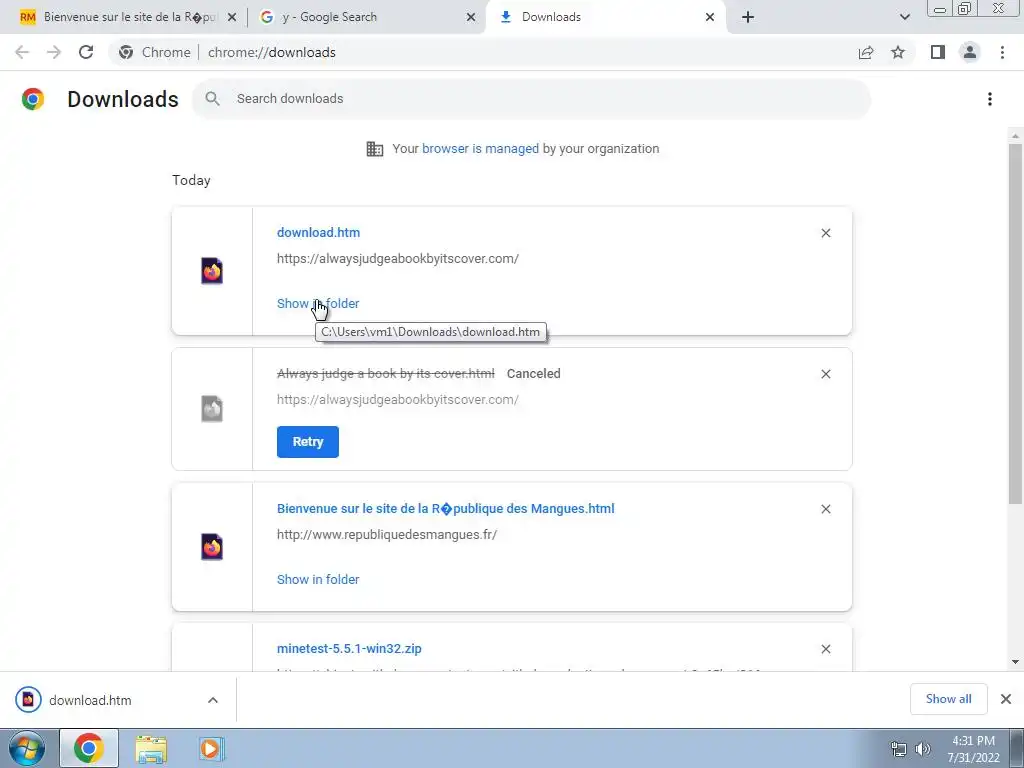Image resolution: width=1024 pixels, height=768 pixels.
Task: Click the Chrome site info chip in address bar
Action: [x=155, y=52]
